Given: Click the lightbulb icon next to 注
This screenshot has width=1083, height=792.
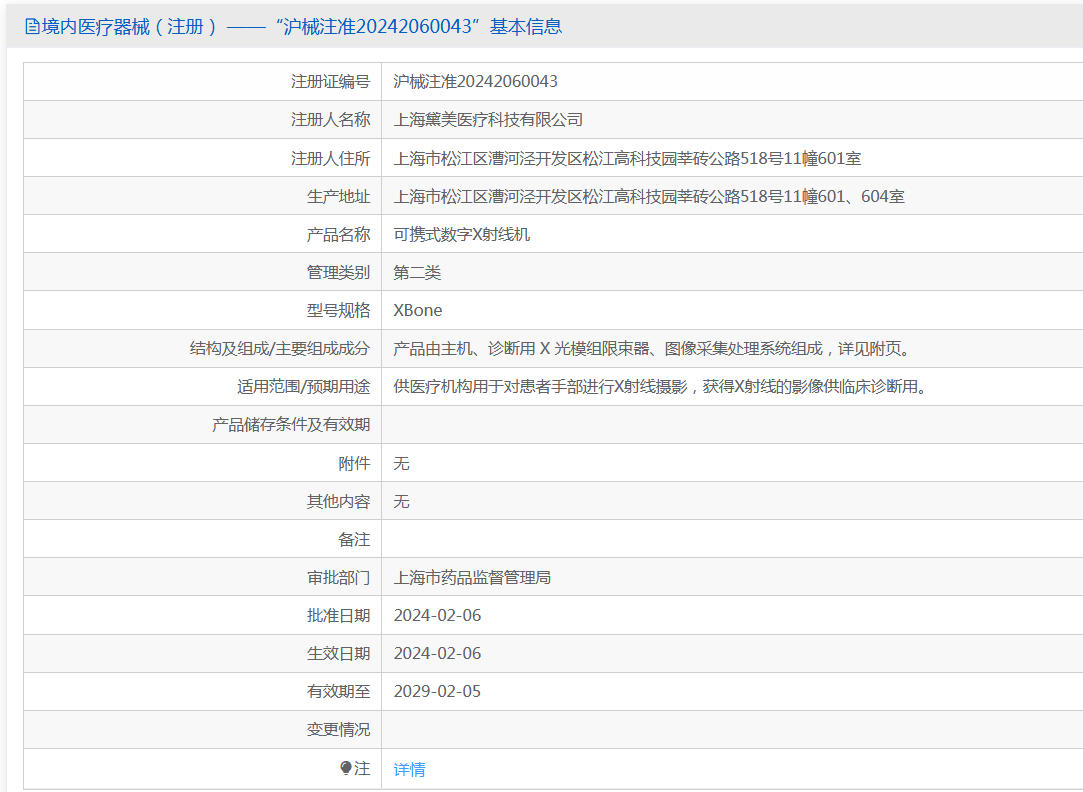Looking at the screenshot, I should 346,768.
